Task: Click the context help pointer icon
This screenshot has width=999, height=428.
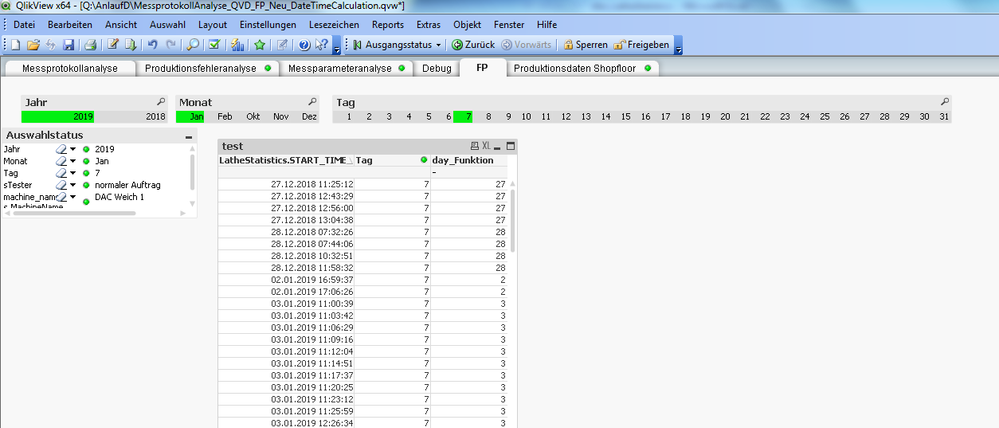Action: 321,45
